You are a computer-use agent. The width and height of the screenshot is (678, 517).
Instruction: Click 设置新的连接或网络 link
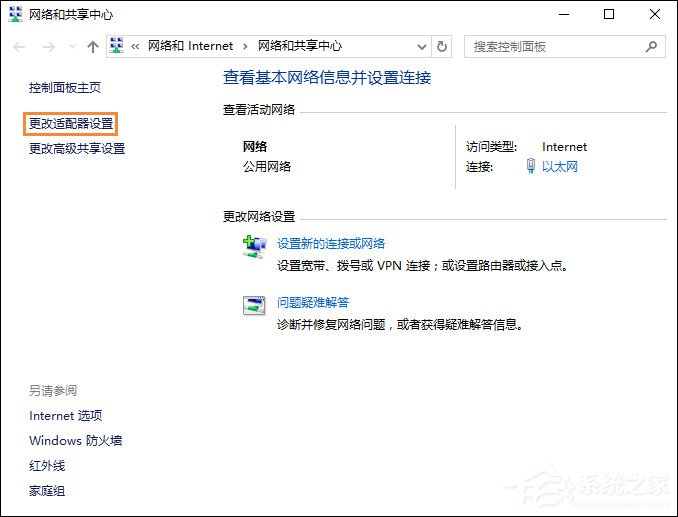coord(331,243)
